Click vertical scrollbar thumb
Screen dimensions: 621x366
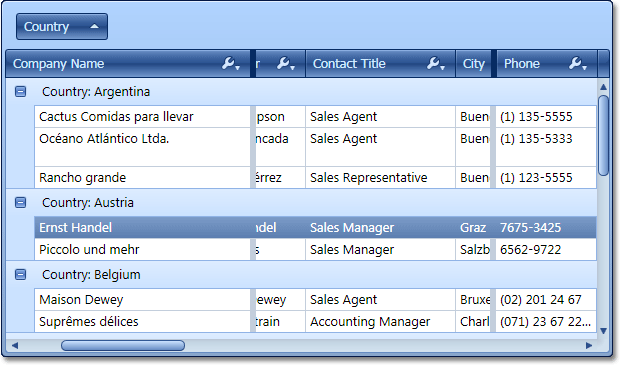(x=603, y=135)
